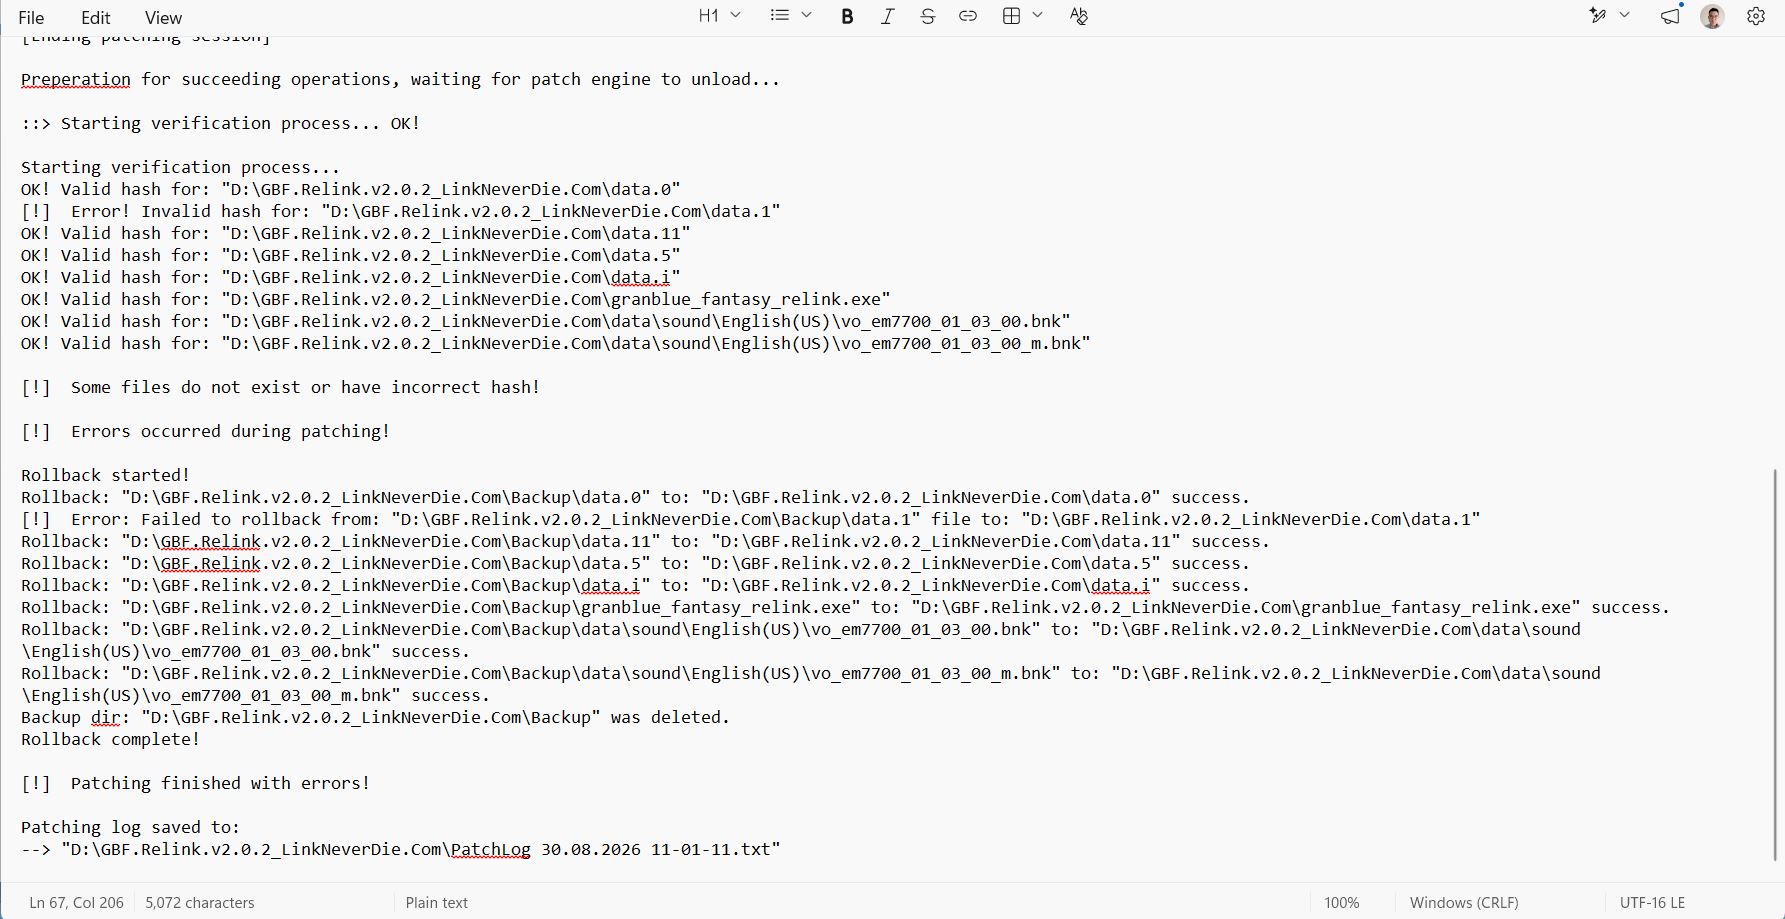Click the "Patching log saved to:" line
This screenshot has height=919, width=1785.
[x=131, y=827]
